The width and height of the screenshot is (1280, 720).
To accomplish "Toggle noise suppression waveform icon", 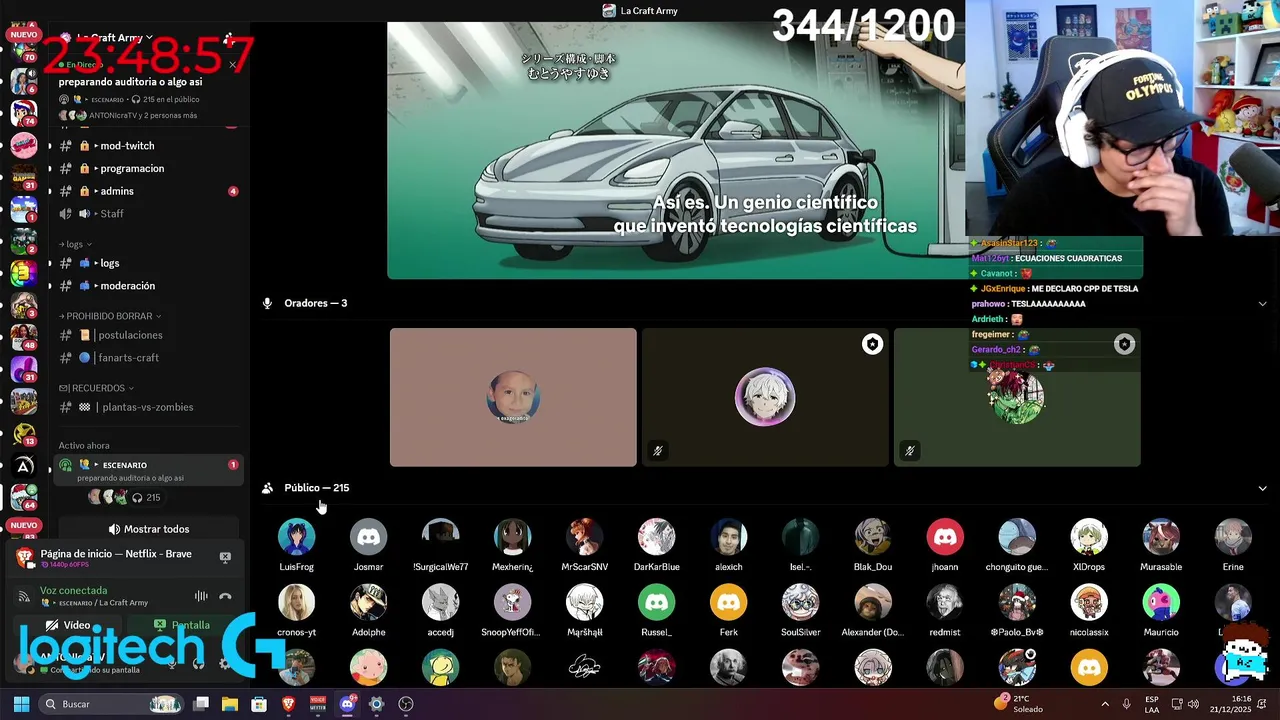I will (x=201, y=596).
